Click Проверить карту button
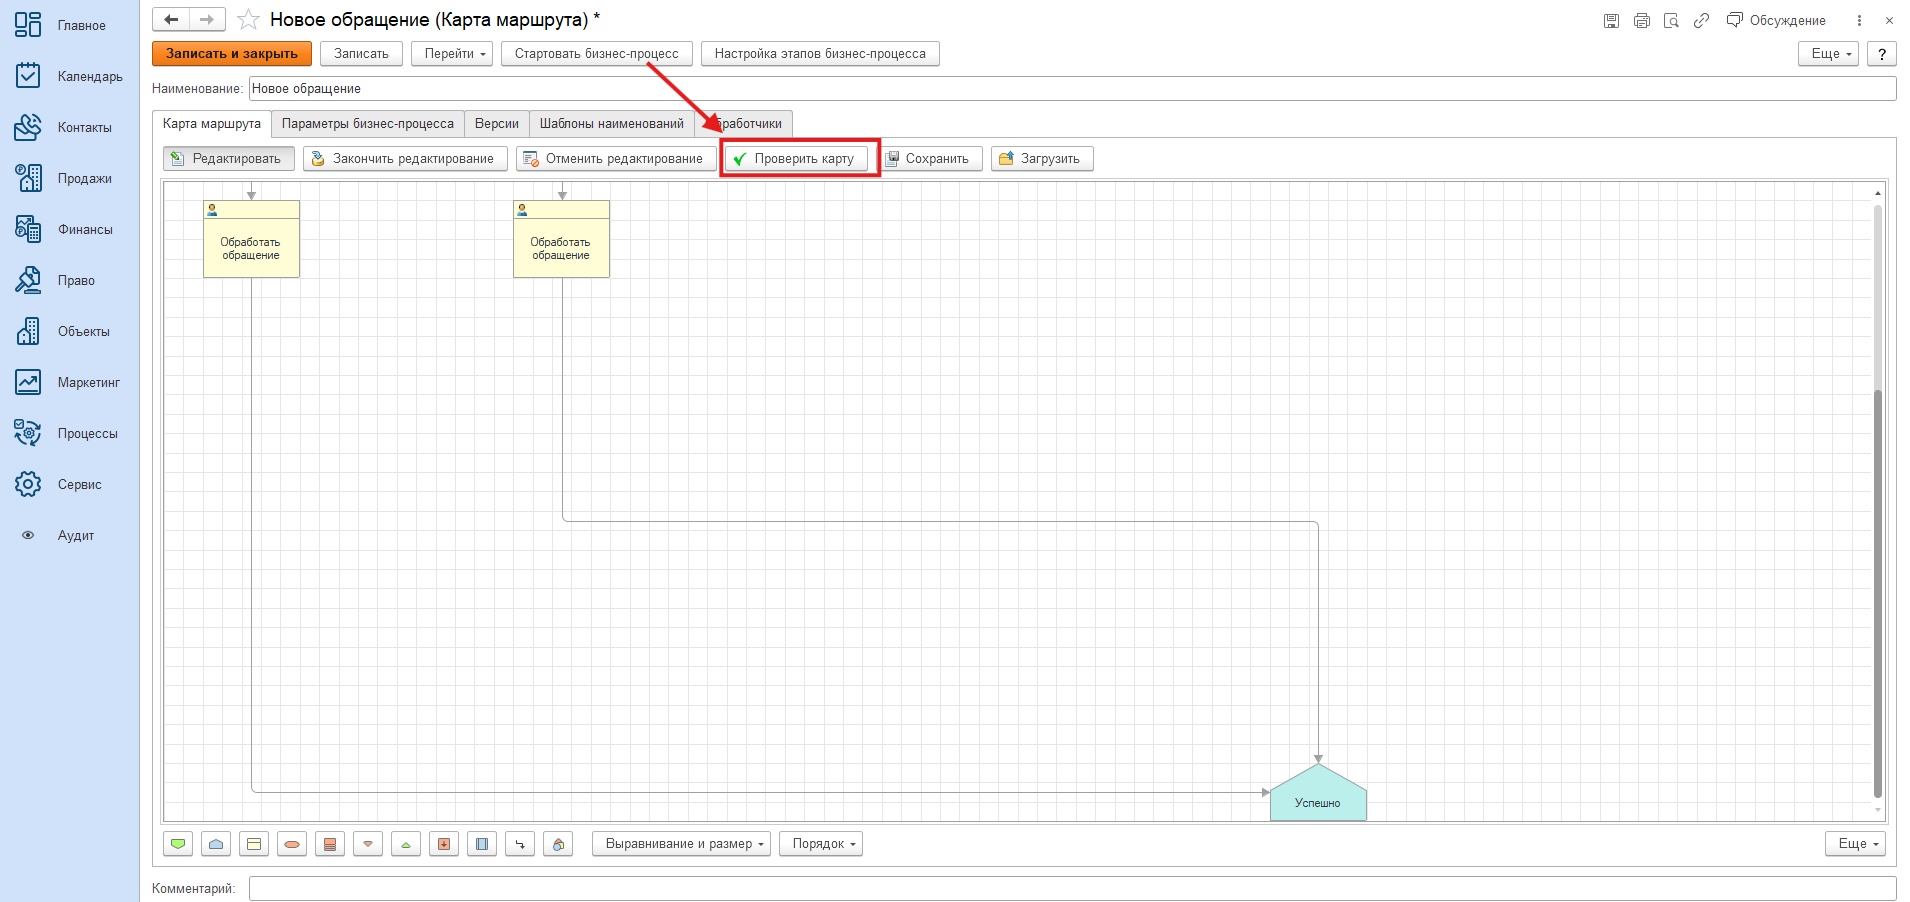Image resolution: width=1910 pixels, height=902 pixels. click(x=797, y=159)
